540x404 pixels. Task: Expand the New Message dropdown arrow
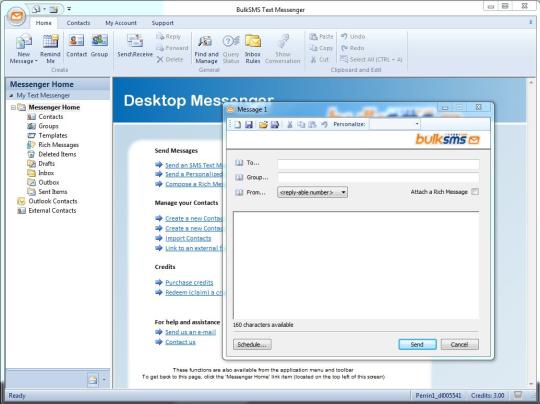coord(36,61)
